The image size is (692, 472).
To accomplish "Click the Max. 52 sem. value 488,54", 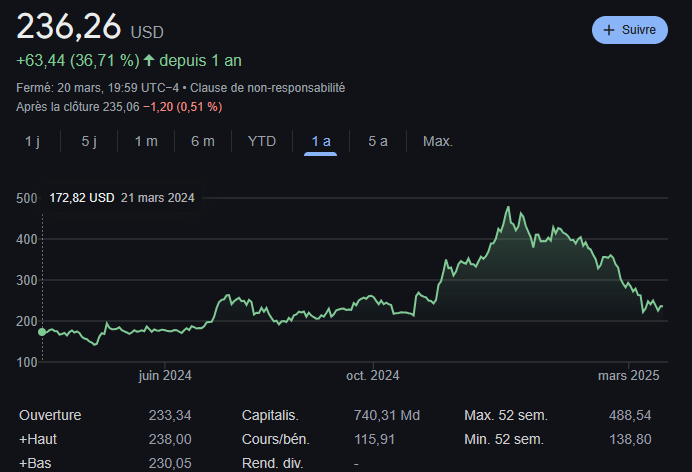I will coord(630,415).
